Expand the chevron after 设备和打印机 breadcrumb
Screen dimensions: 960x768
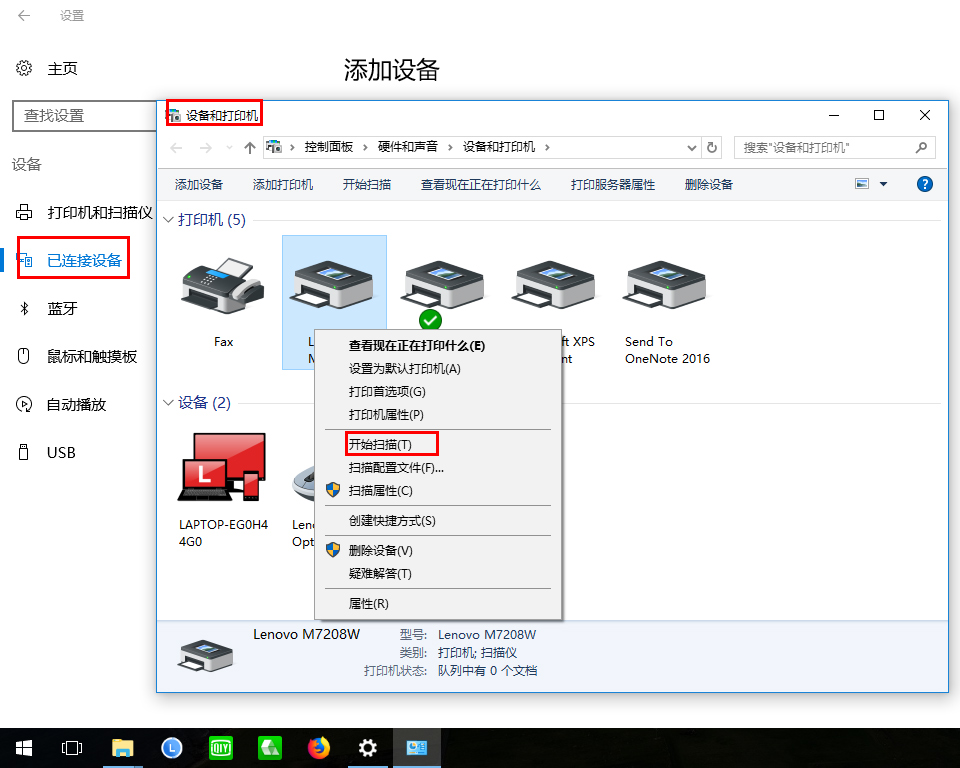547,148
